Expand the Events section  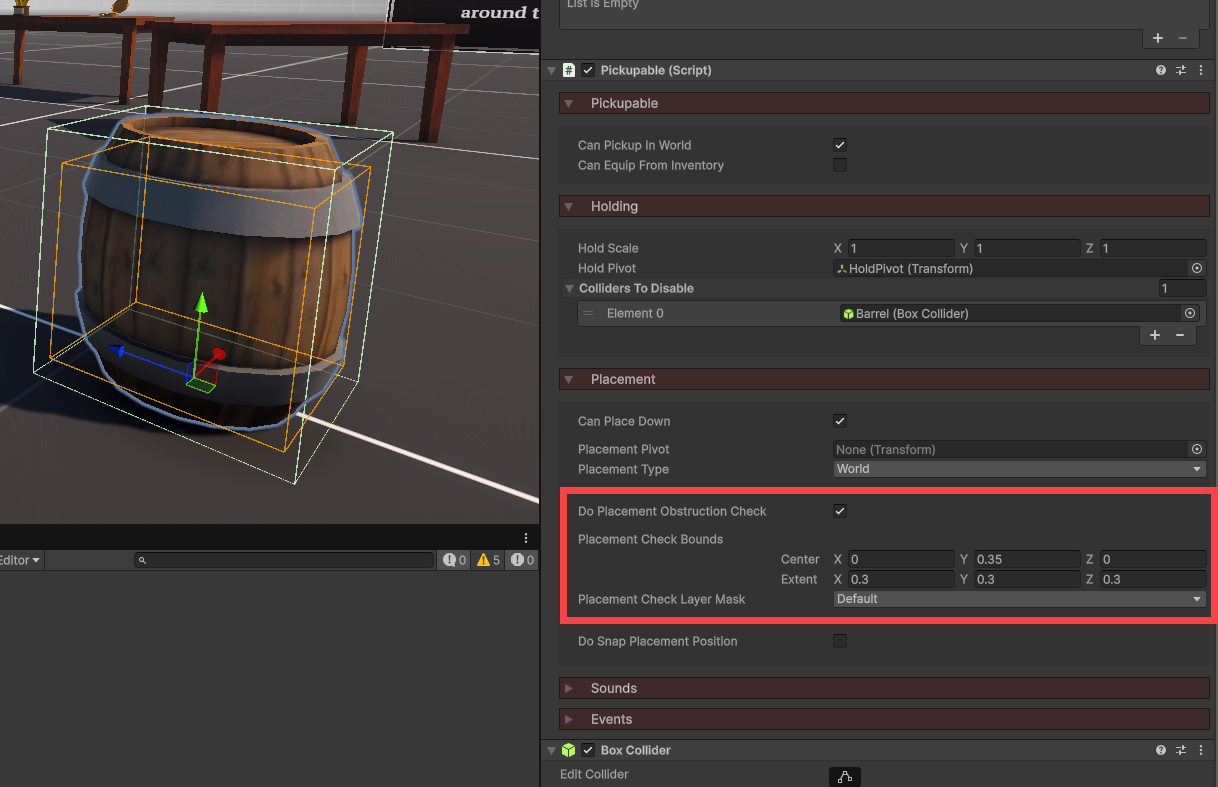click(x=570, y=719)
